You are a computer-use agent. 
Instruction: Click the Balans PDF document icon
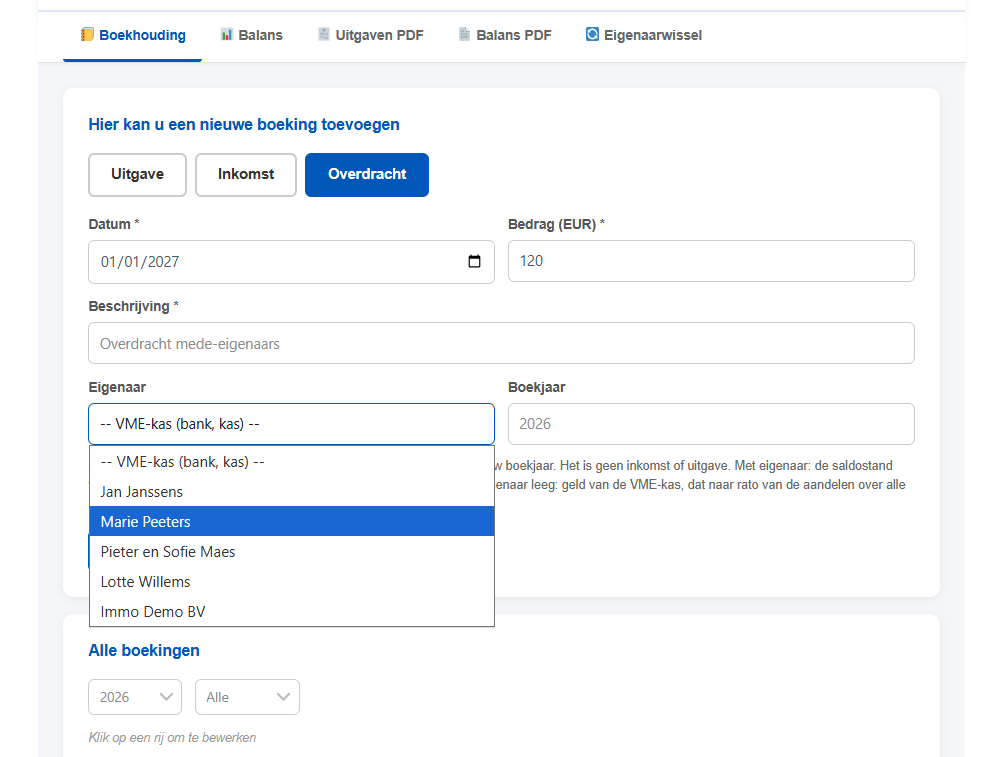pyautogui.click(x=464, y=34)
